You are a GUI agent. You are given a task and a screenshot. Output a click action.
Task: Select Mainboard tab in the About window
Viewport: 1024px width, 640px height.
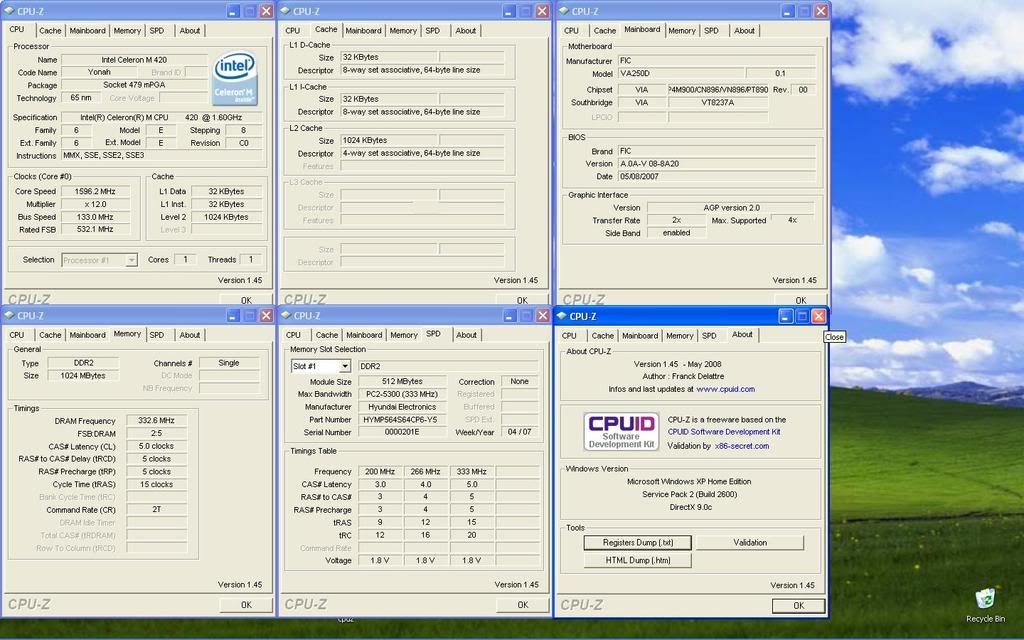tap(639, 336)
